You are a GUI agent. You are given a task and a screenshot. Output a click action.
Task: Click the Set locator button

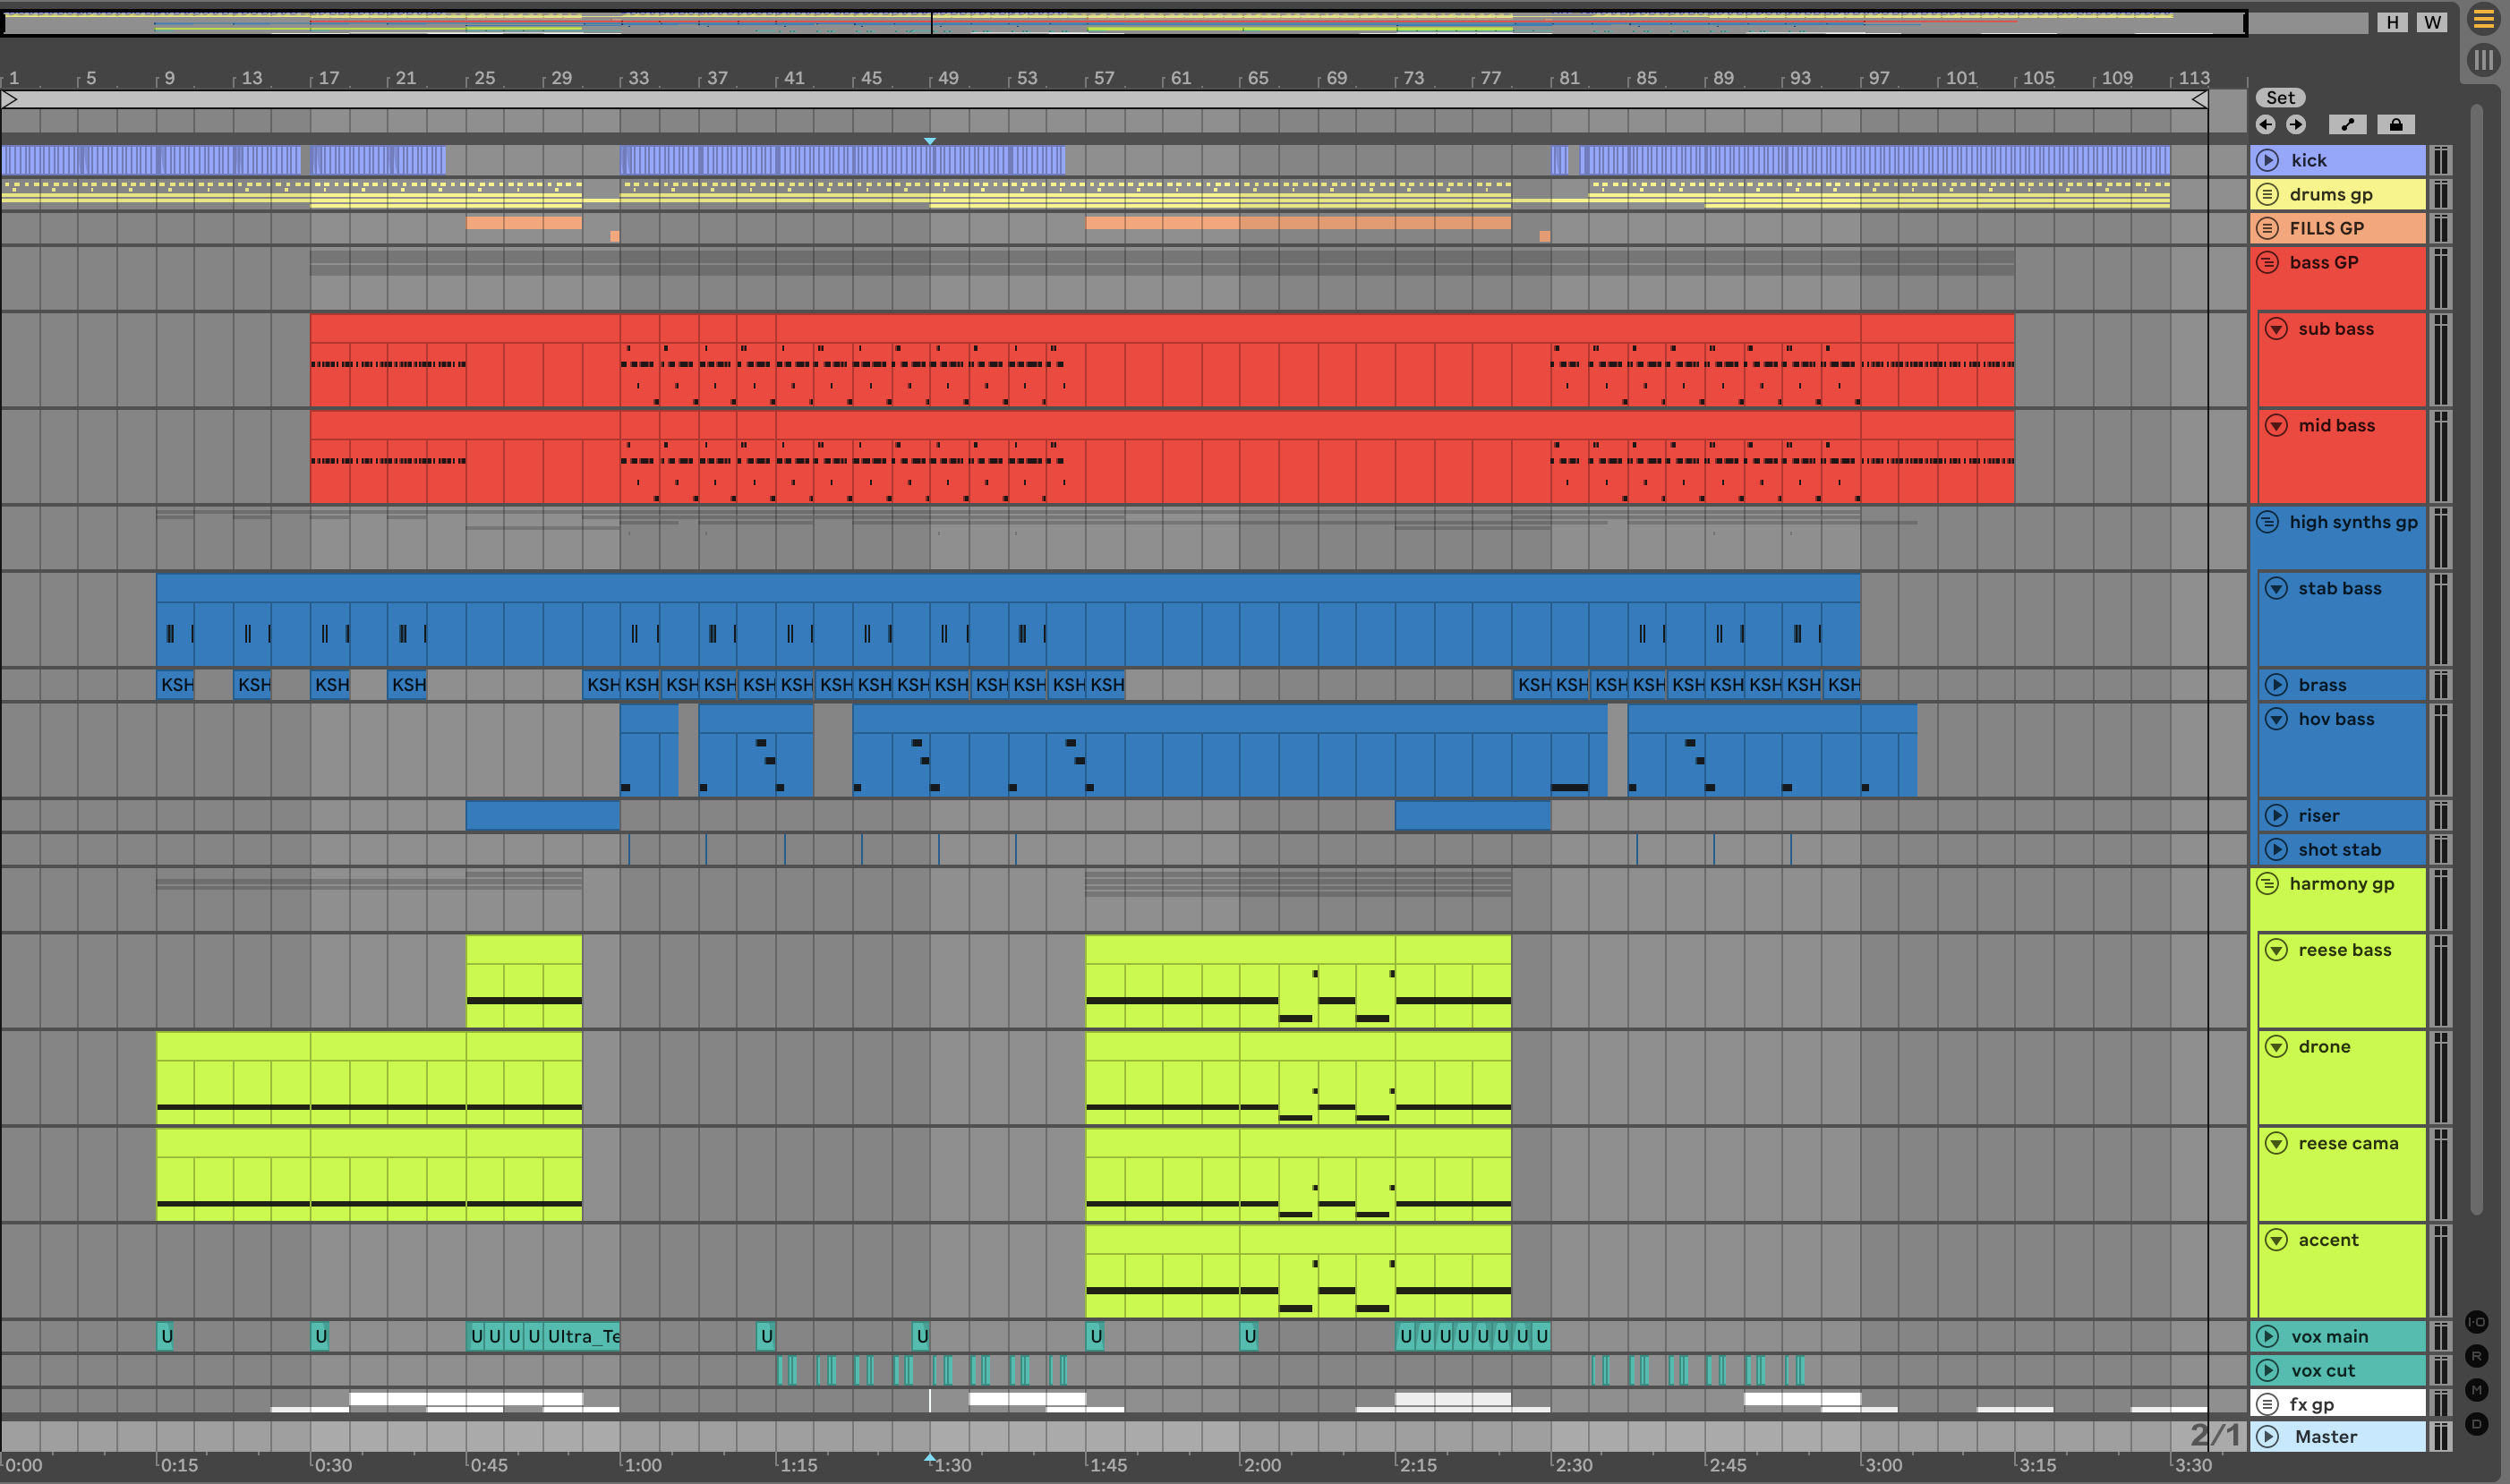click(x=2280, y=97)
